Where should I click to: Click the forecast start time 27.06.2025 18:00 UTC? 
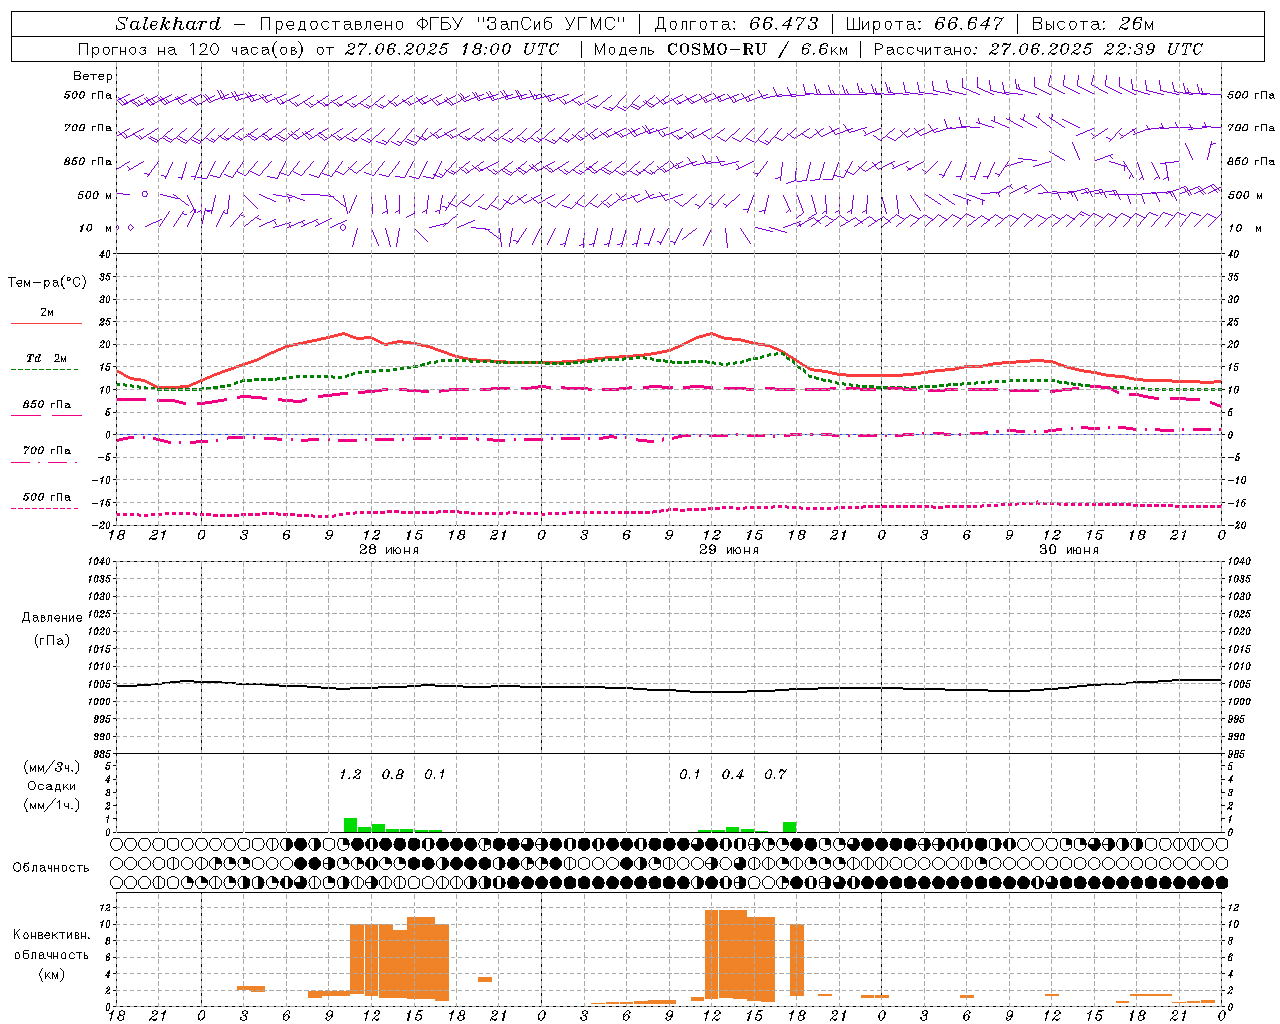tap(452, 49)
